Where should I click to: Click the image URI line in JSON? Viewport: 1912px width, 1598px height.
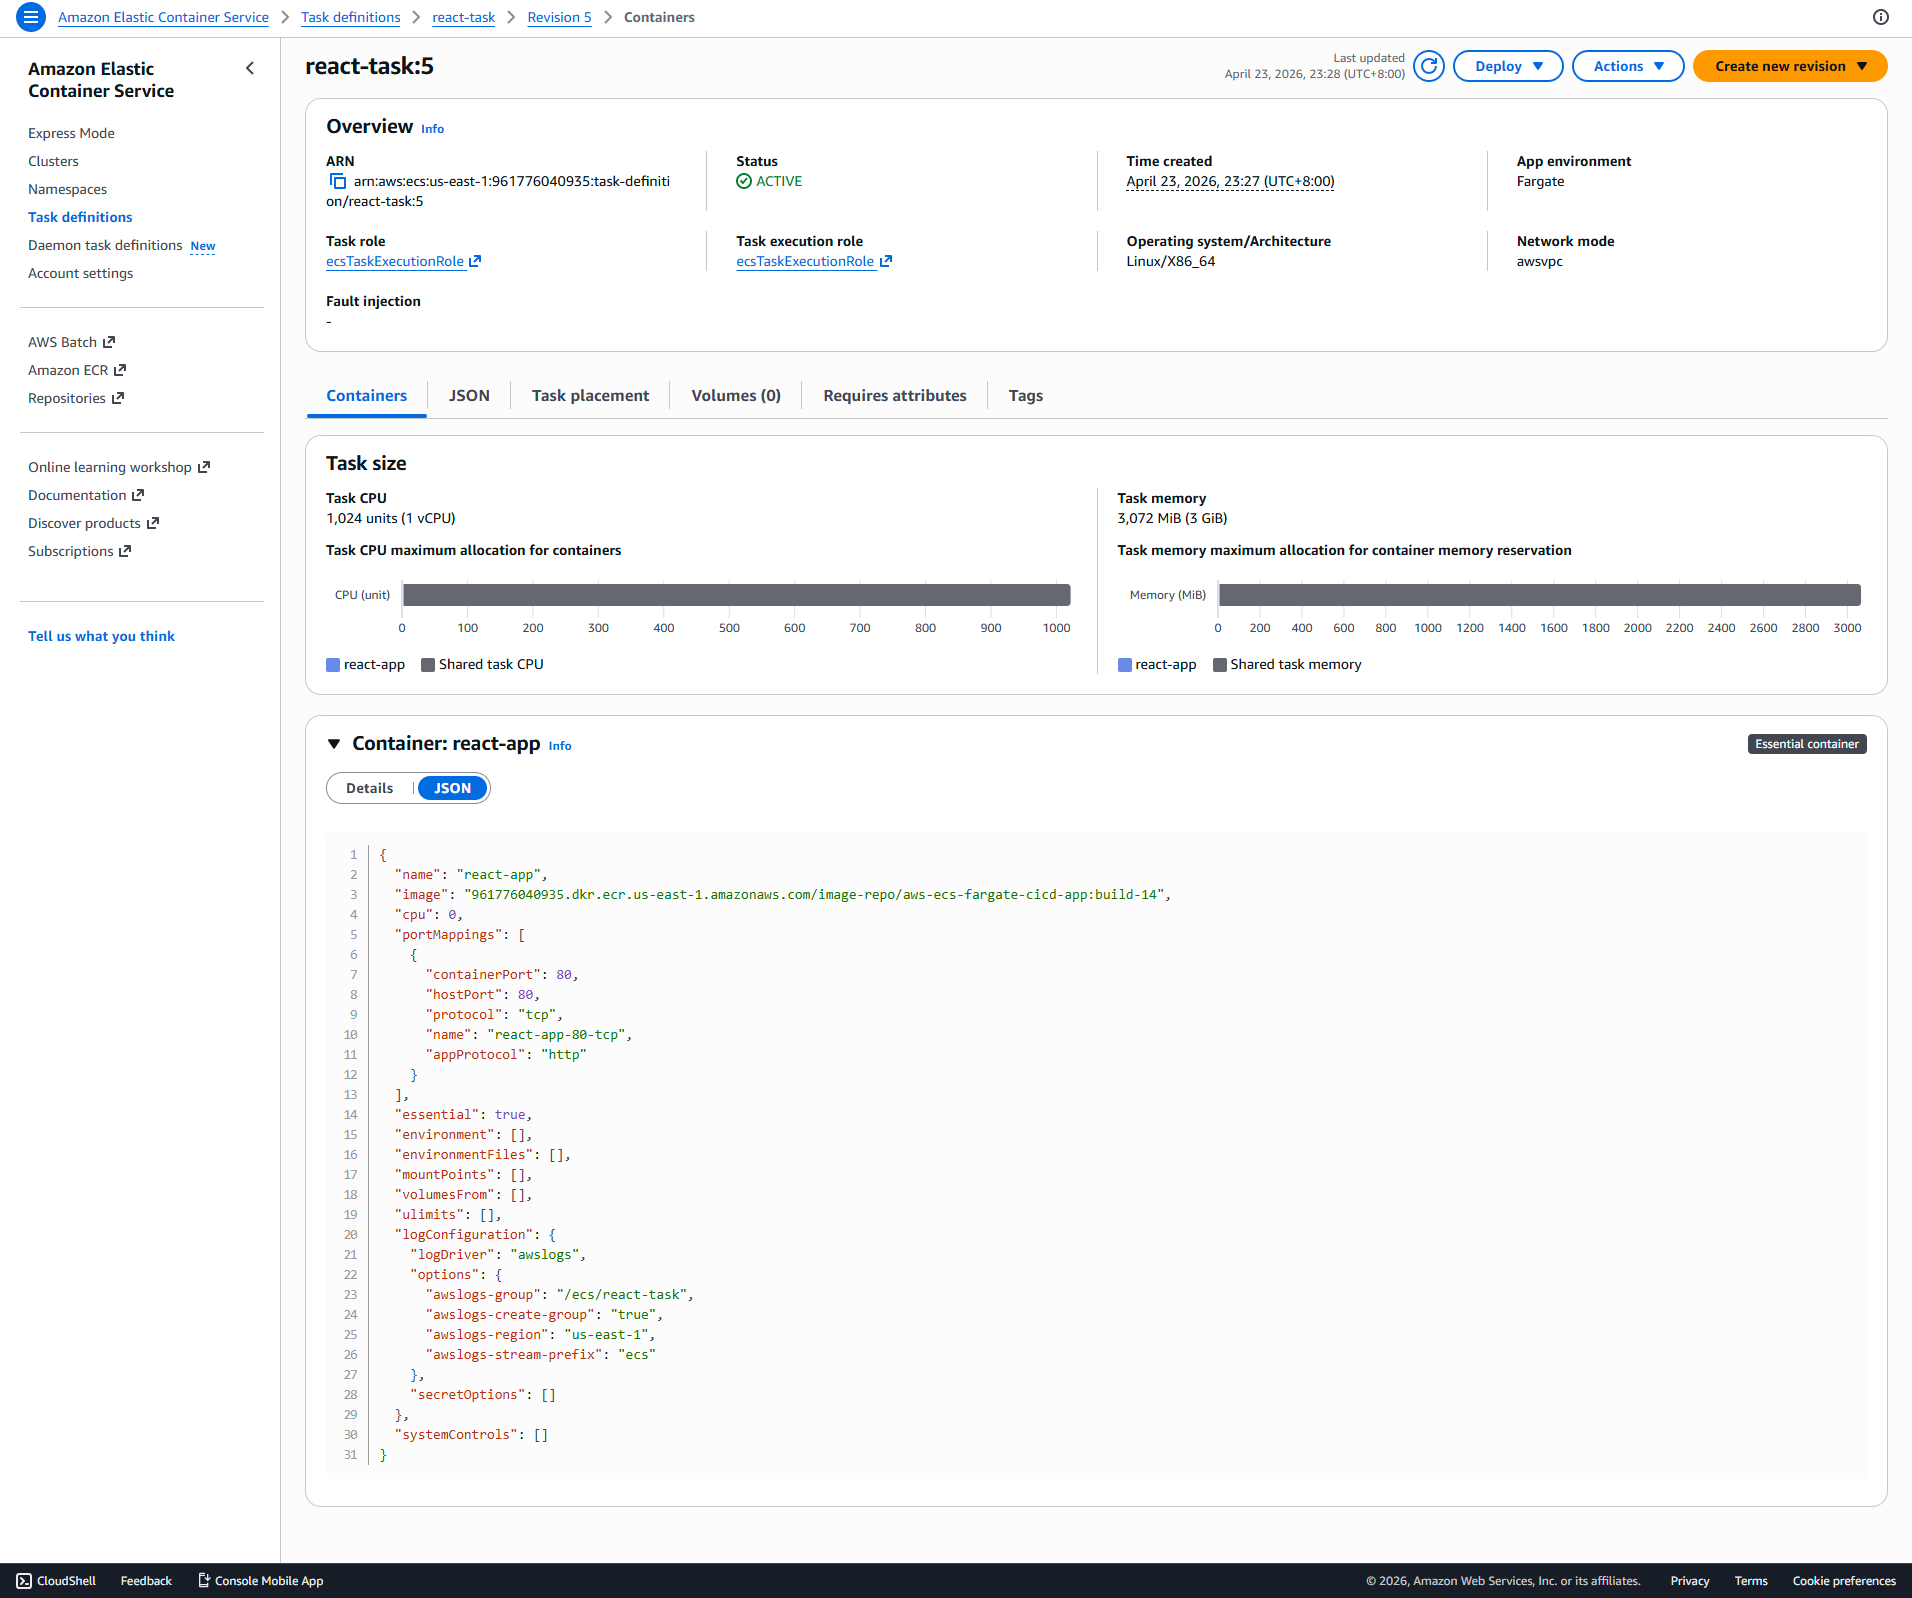tap(782, 895)
